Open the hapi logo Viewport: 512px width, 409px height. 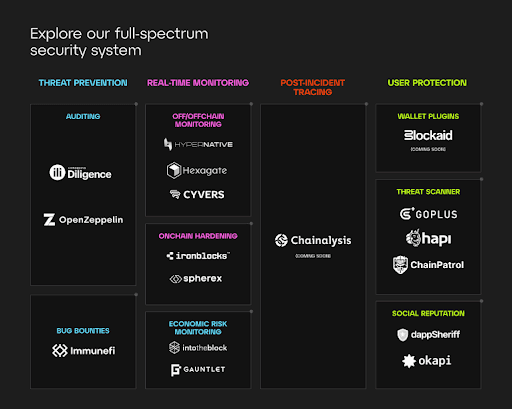pos(428,238)
